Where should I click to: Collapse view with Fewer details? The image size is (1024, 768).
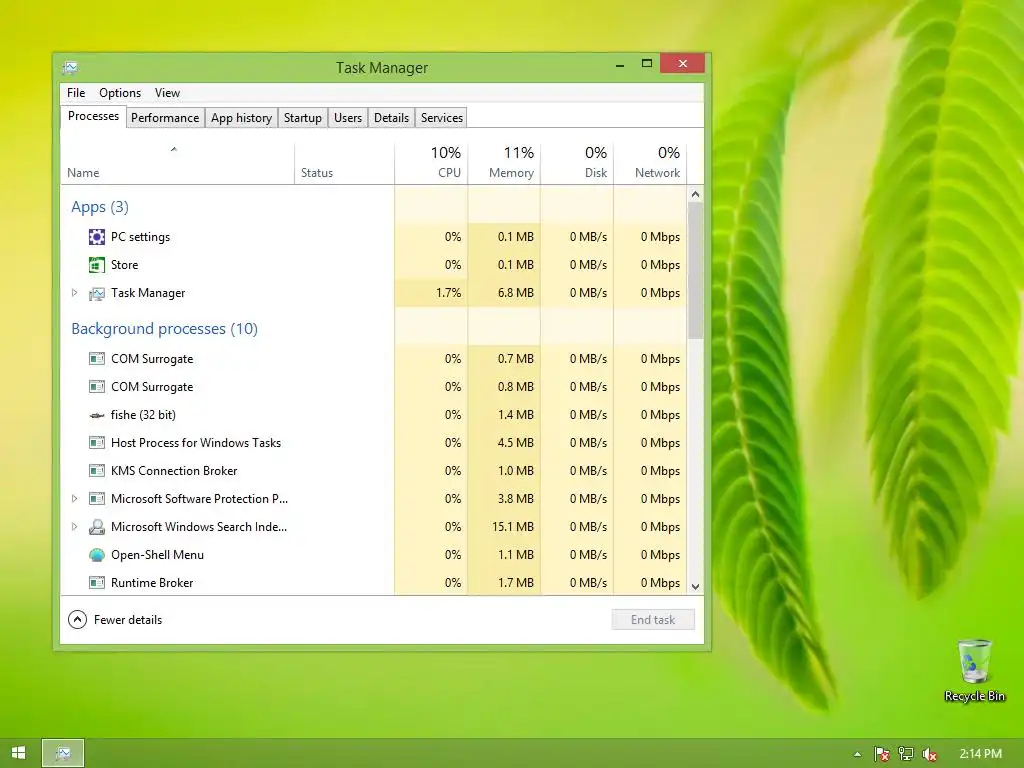[x=115, y=620]
